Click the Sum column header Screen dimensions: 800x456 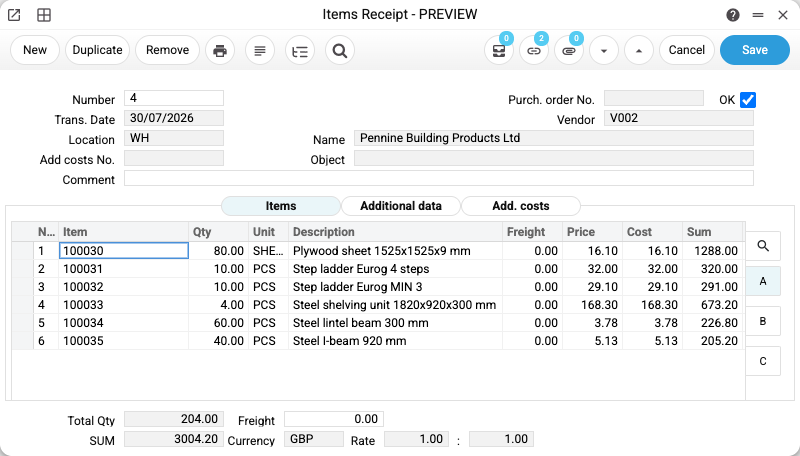pos(713,232)
